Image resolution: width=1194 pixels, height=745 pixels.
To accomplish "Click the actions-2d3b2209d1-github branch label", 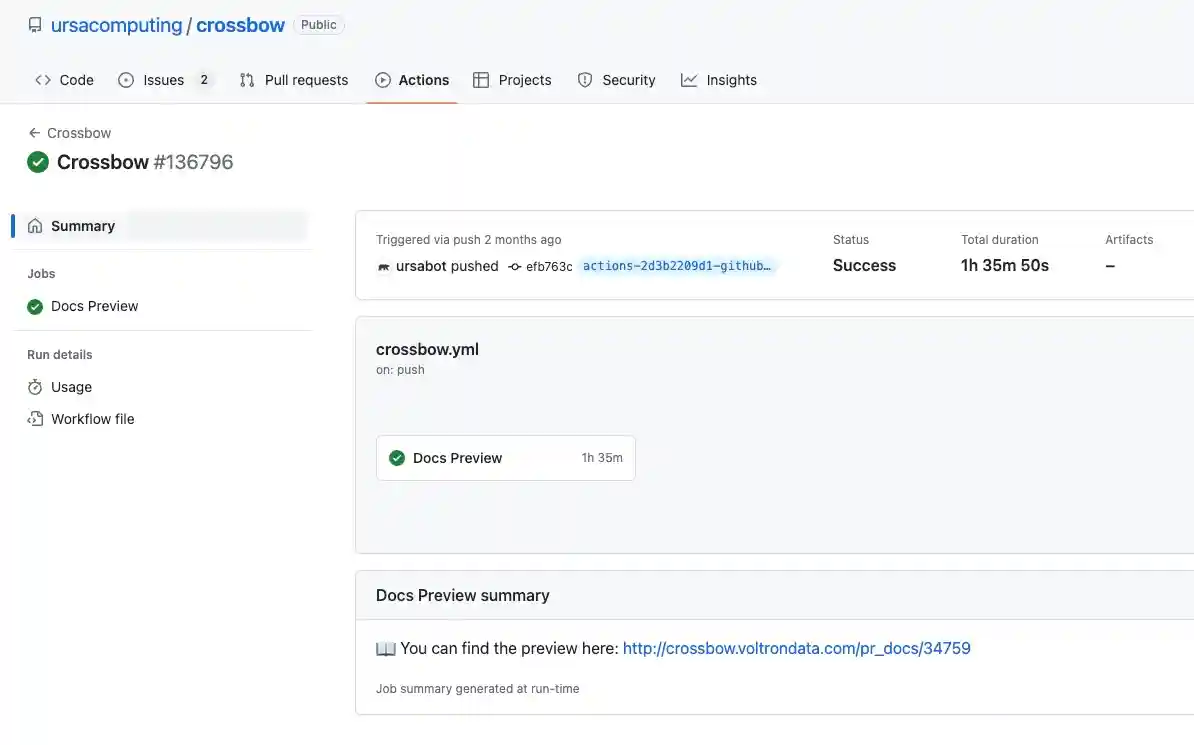I will tap(677, 265).
